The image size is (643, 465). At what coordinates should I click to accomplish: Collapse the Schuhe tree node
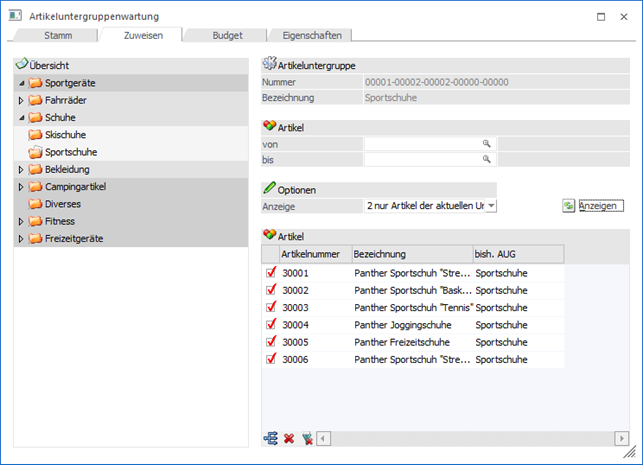tap(21, 118)
